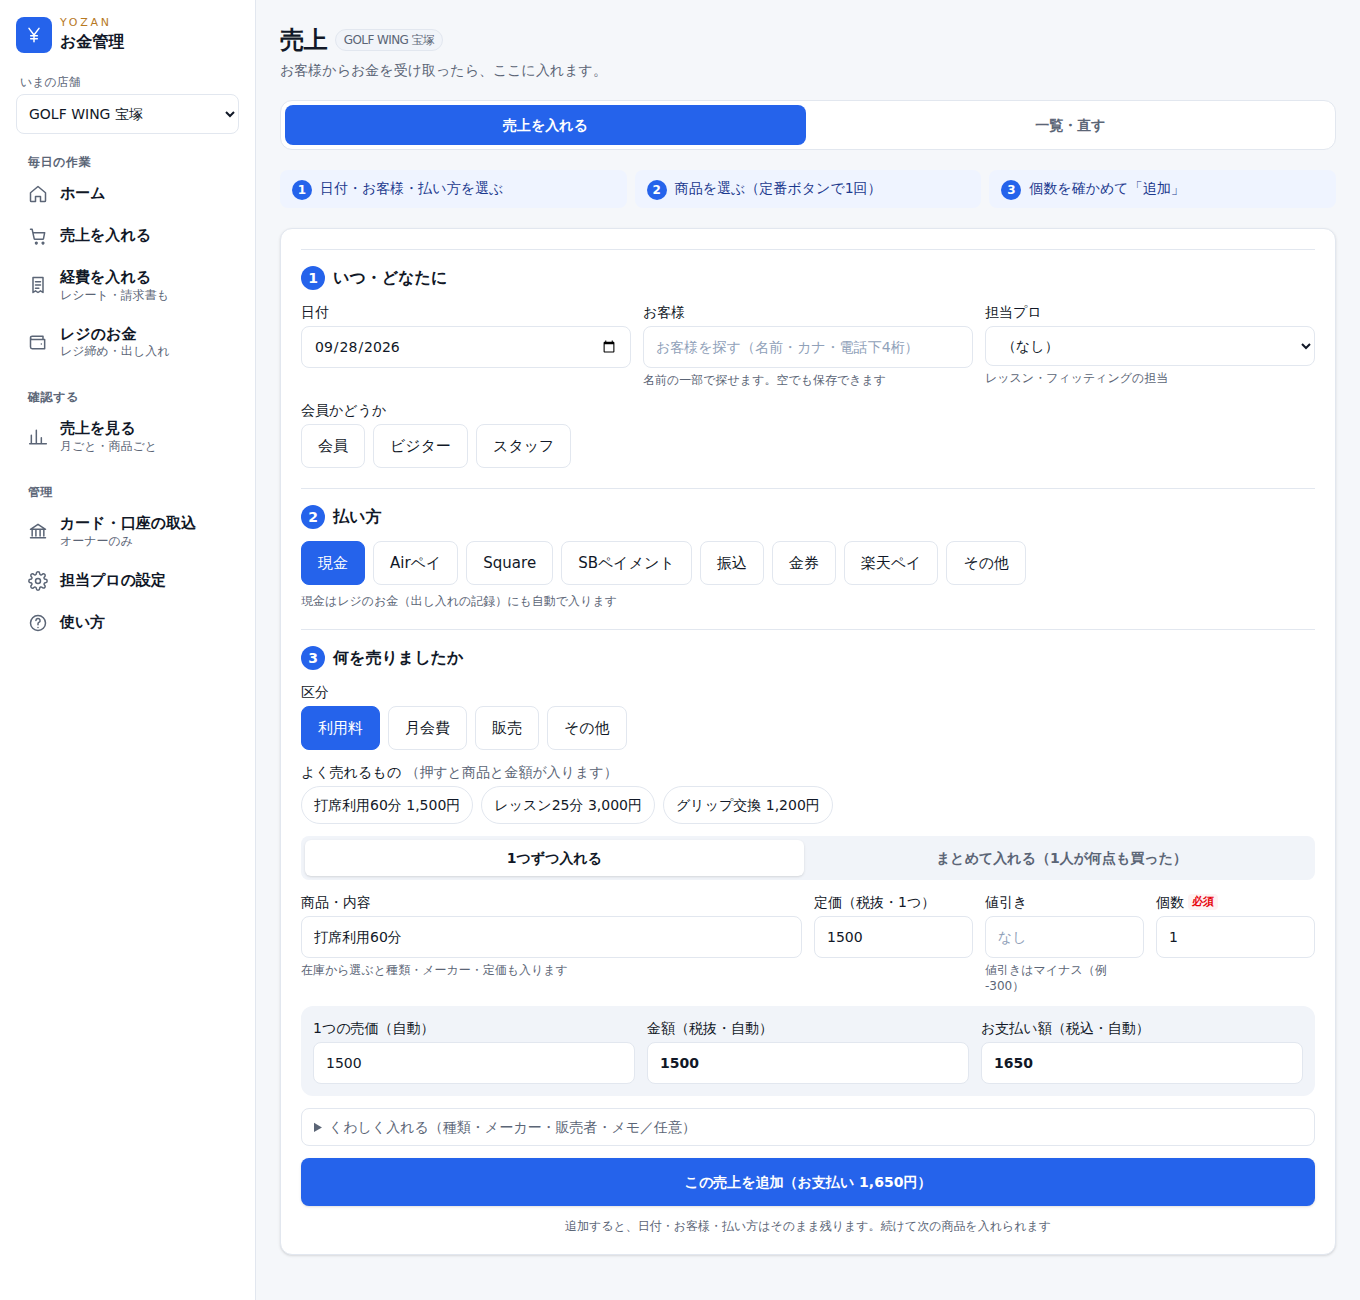
Task: Choose 現金 cash payment method
Action: pyautogui.click(x=333, y=563)
